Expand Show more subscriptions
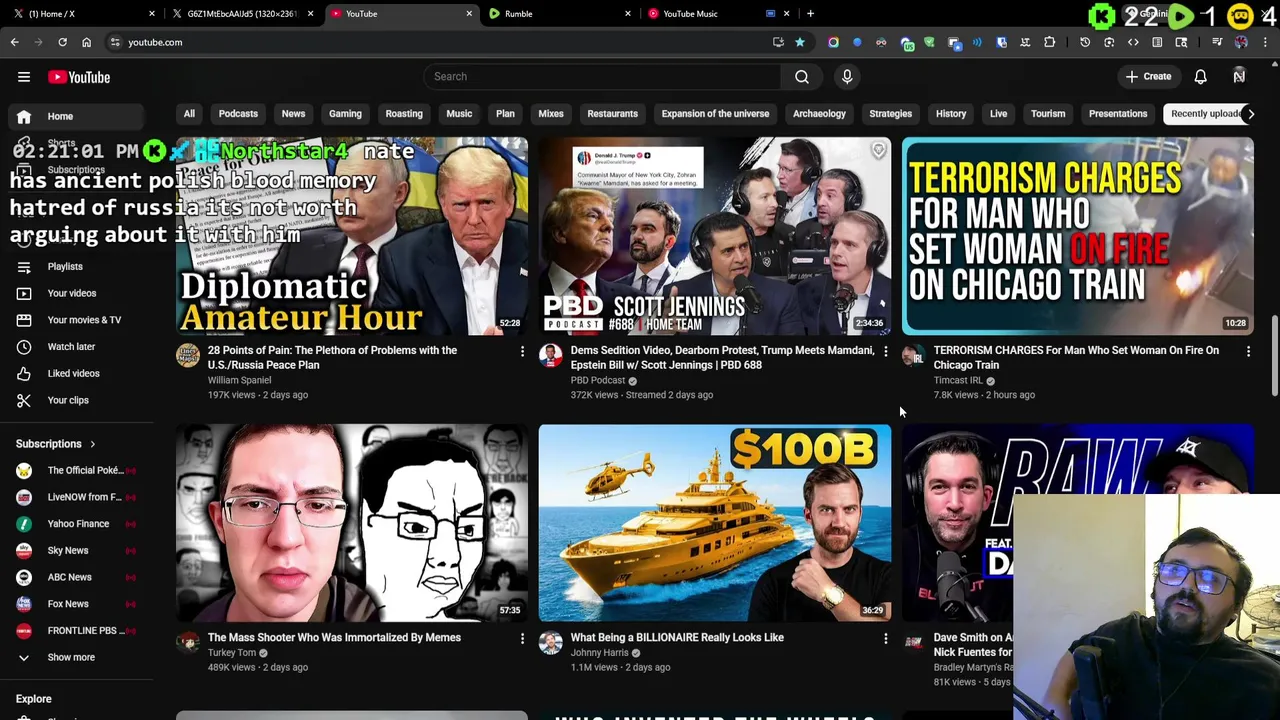This screenshot has height=720, width=1280. [x=77, y=657]
